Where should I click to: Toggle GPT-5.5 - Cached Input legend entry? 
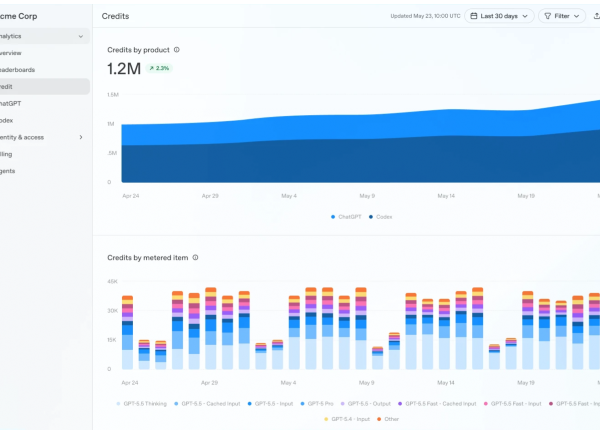(207, 404)
